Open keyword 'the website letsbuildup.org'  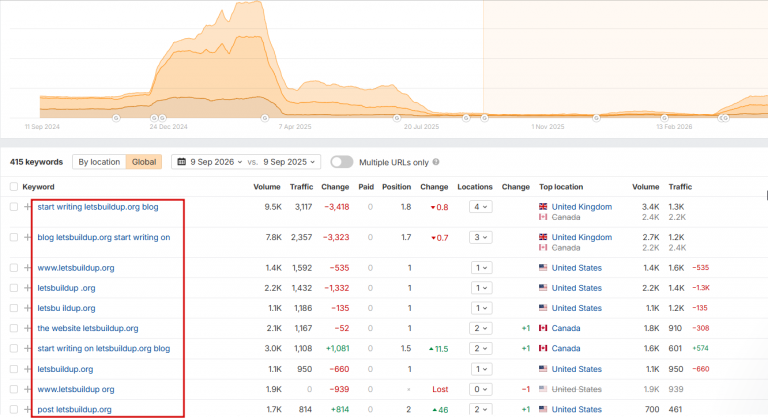pyautogui.click(x=88, y=328)
